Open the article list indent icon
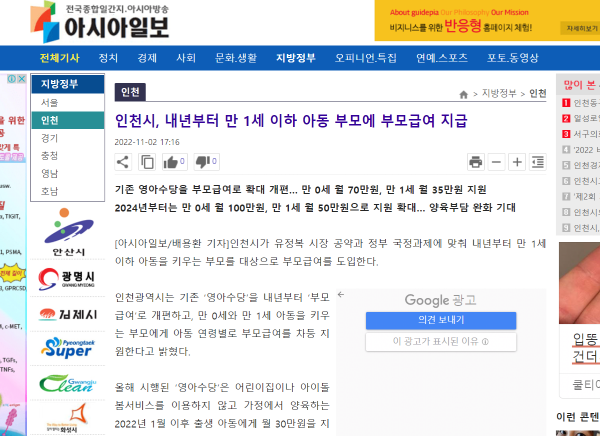Screen dimensions: 600x436 (538, 162)
